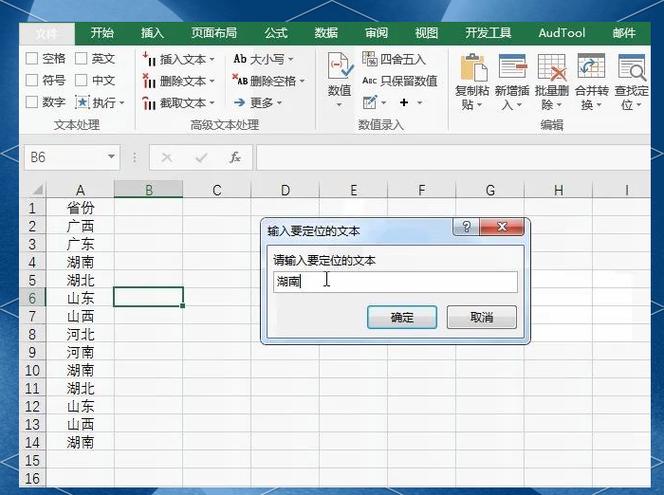Screen dimensions: 664x495
Task: Click the 删除空格 icon
Action: [240, 80]
